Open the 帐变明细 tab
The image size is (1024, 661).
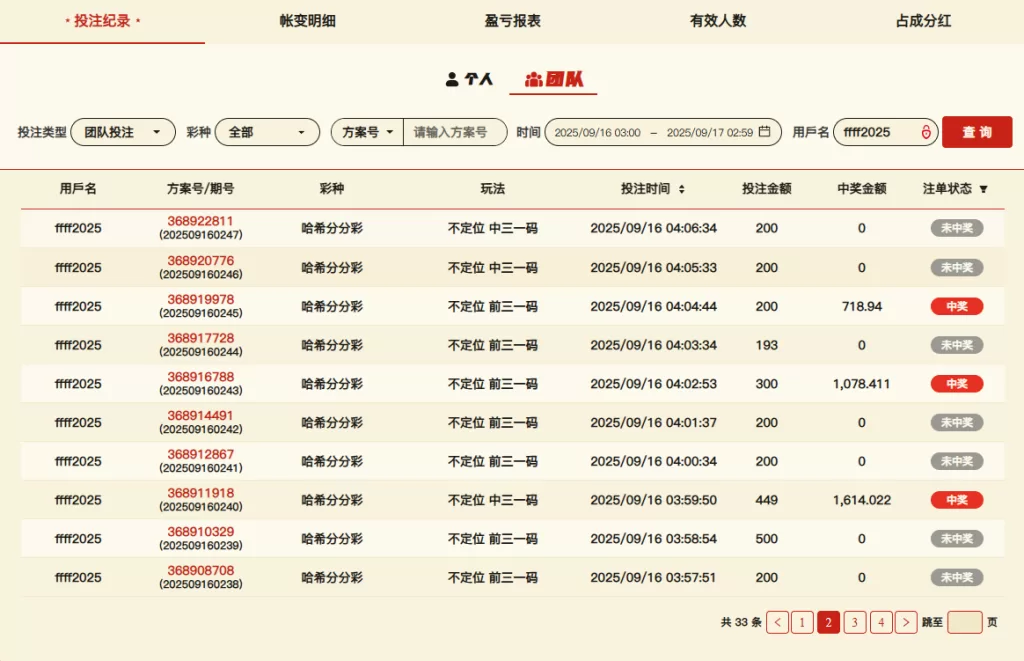tap(307, 21)
